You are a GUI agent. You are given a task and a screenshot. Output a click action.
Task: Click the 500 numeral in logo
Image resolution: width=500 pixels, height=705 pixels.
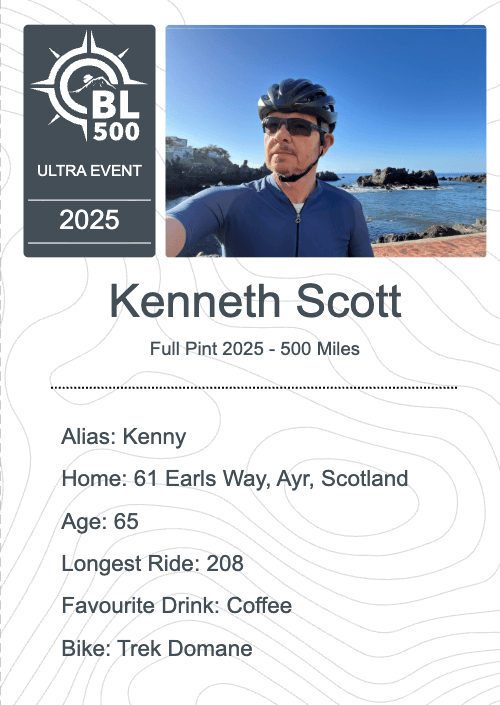click(116, 132)
